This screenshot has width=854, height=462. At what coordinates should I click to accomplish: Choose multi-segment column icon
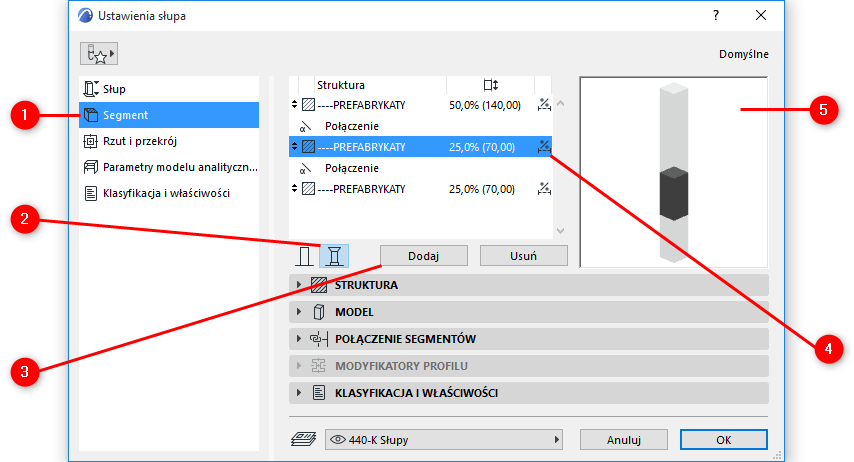334,256
